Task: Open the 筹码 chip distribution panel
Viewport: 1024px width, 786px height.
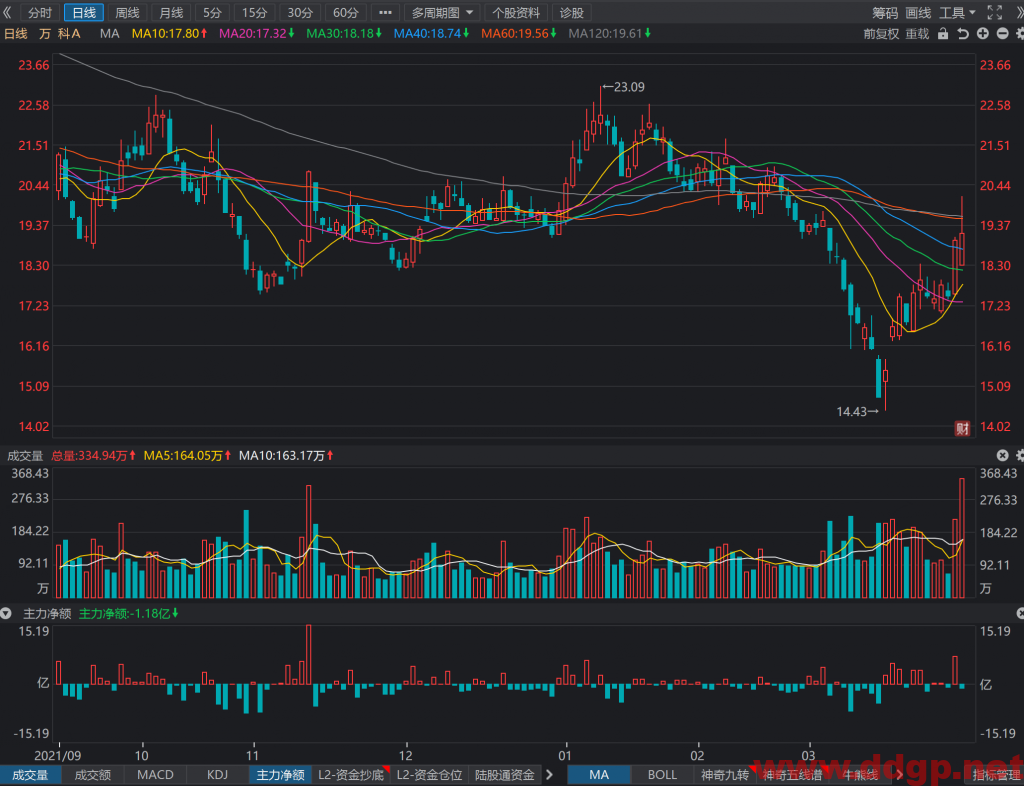Action: (x=885, y=12)
